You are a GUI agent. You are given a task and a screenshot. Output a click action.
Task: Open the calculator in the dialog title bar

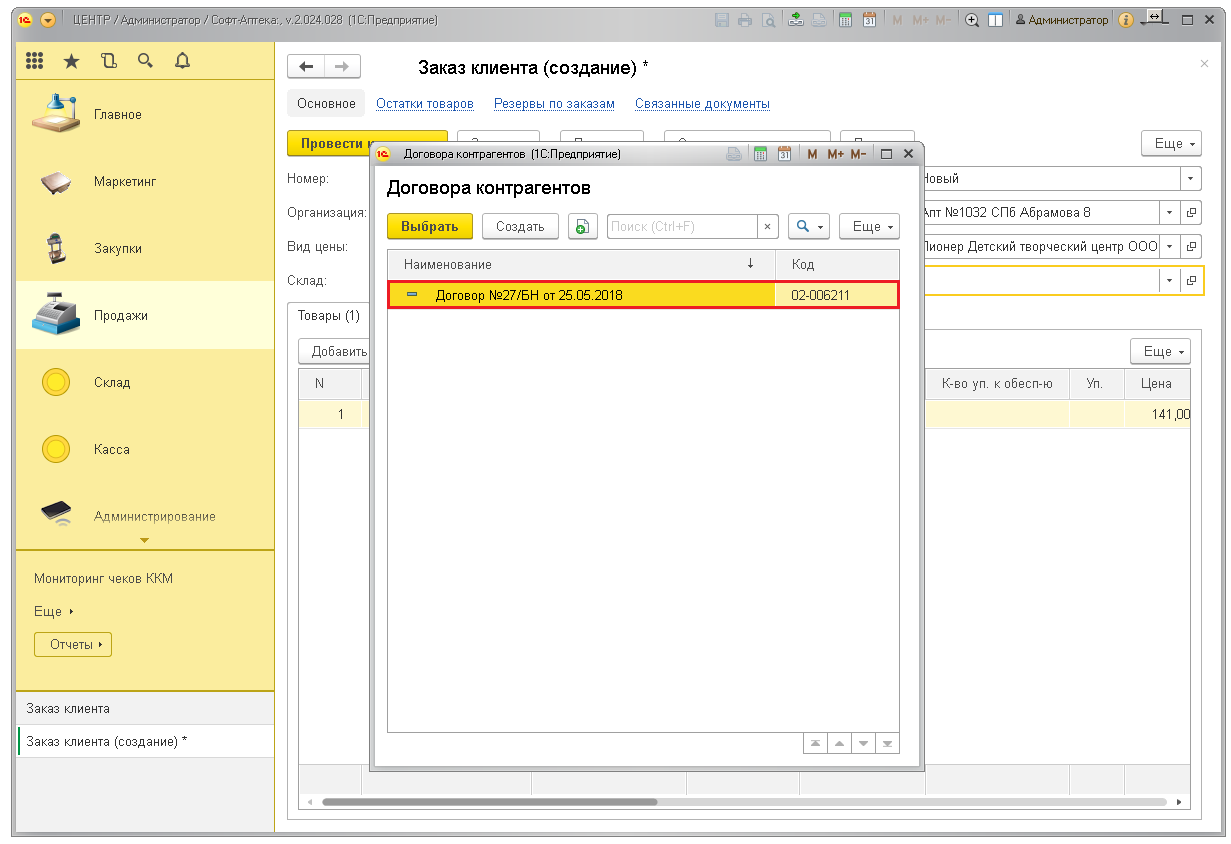(760, 154)
